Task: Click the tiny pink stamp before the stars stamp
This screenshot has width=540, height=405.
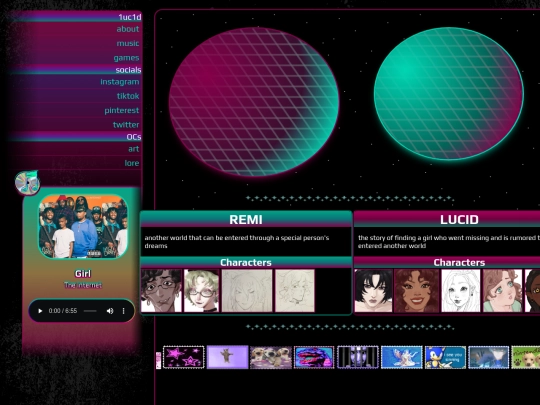Action: tap(158, 360)
